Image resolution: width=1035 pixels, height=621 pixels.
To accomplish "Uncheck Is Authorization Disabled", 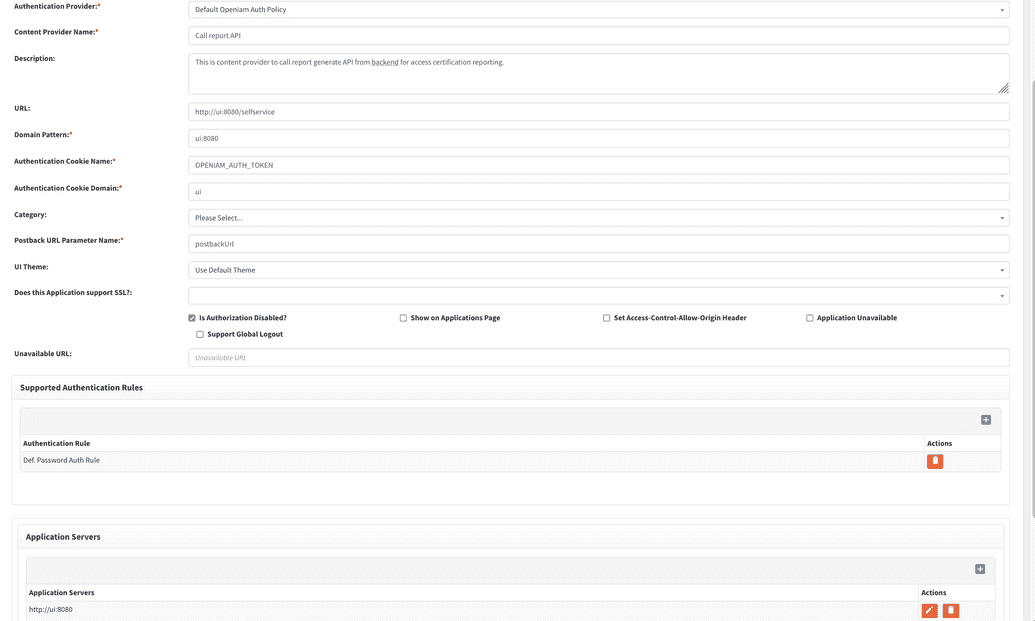I will click(191, 317).
